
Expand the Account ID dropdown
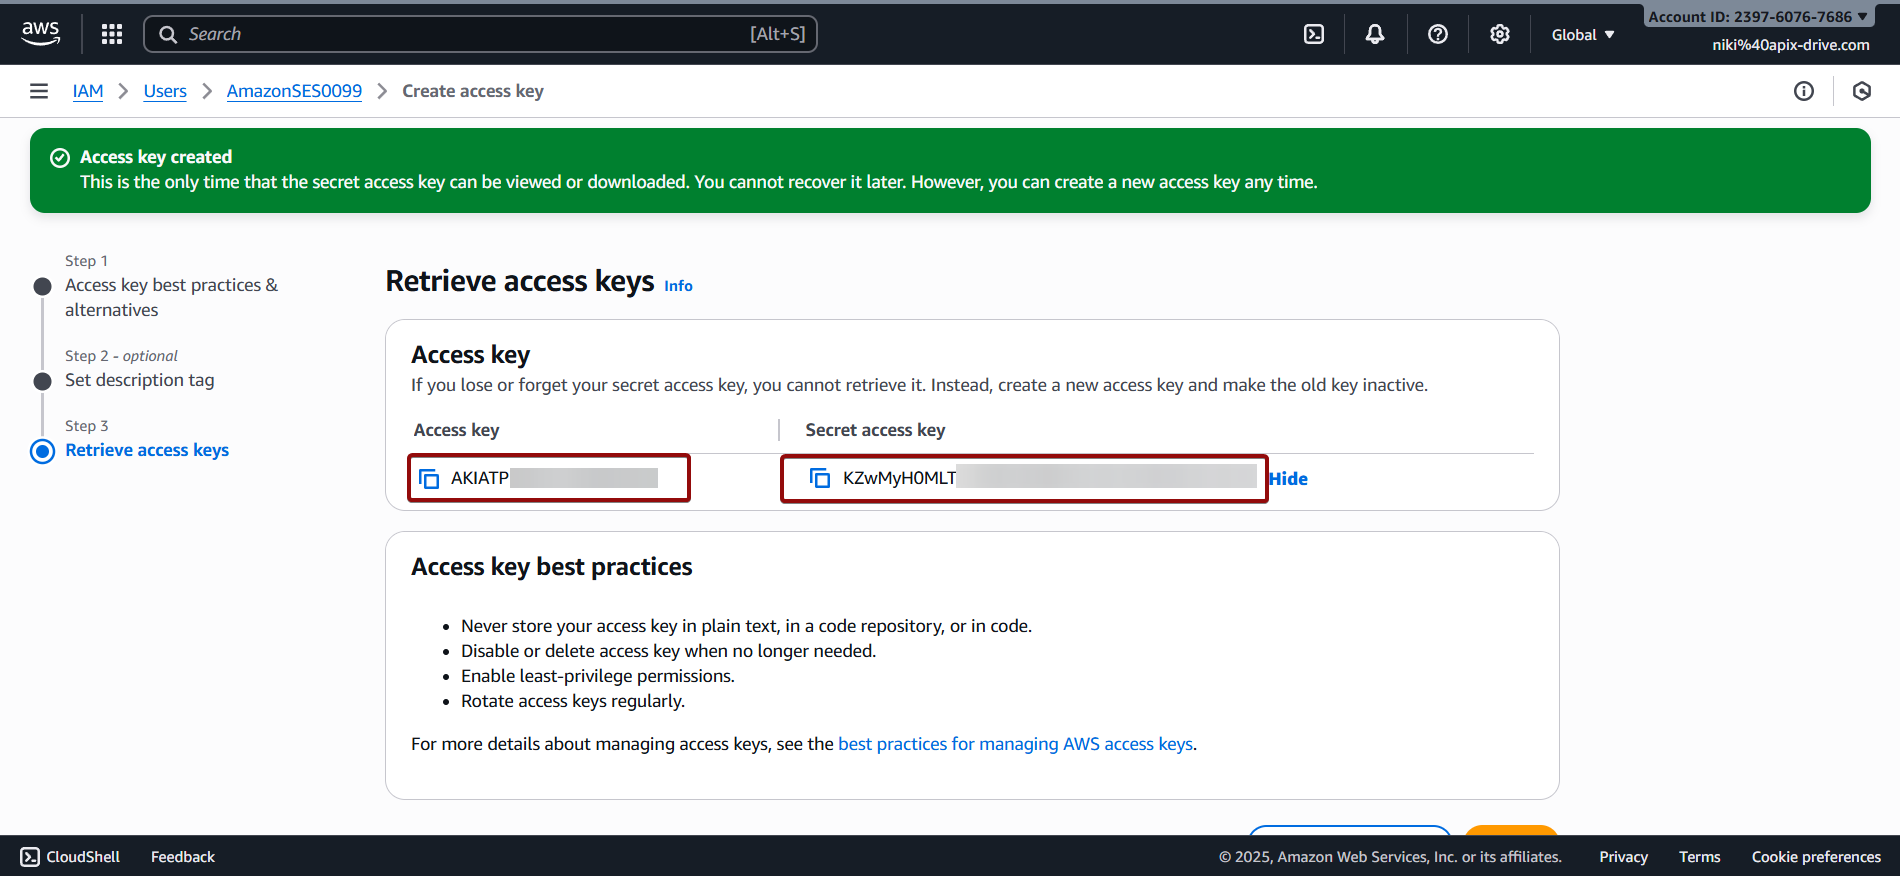(x=1757, y=17)
